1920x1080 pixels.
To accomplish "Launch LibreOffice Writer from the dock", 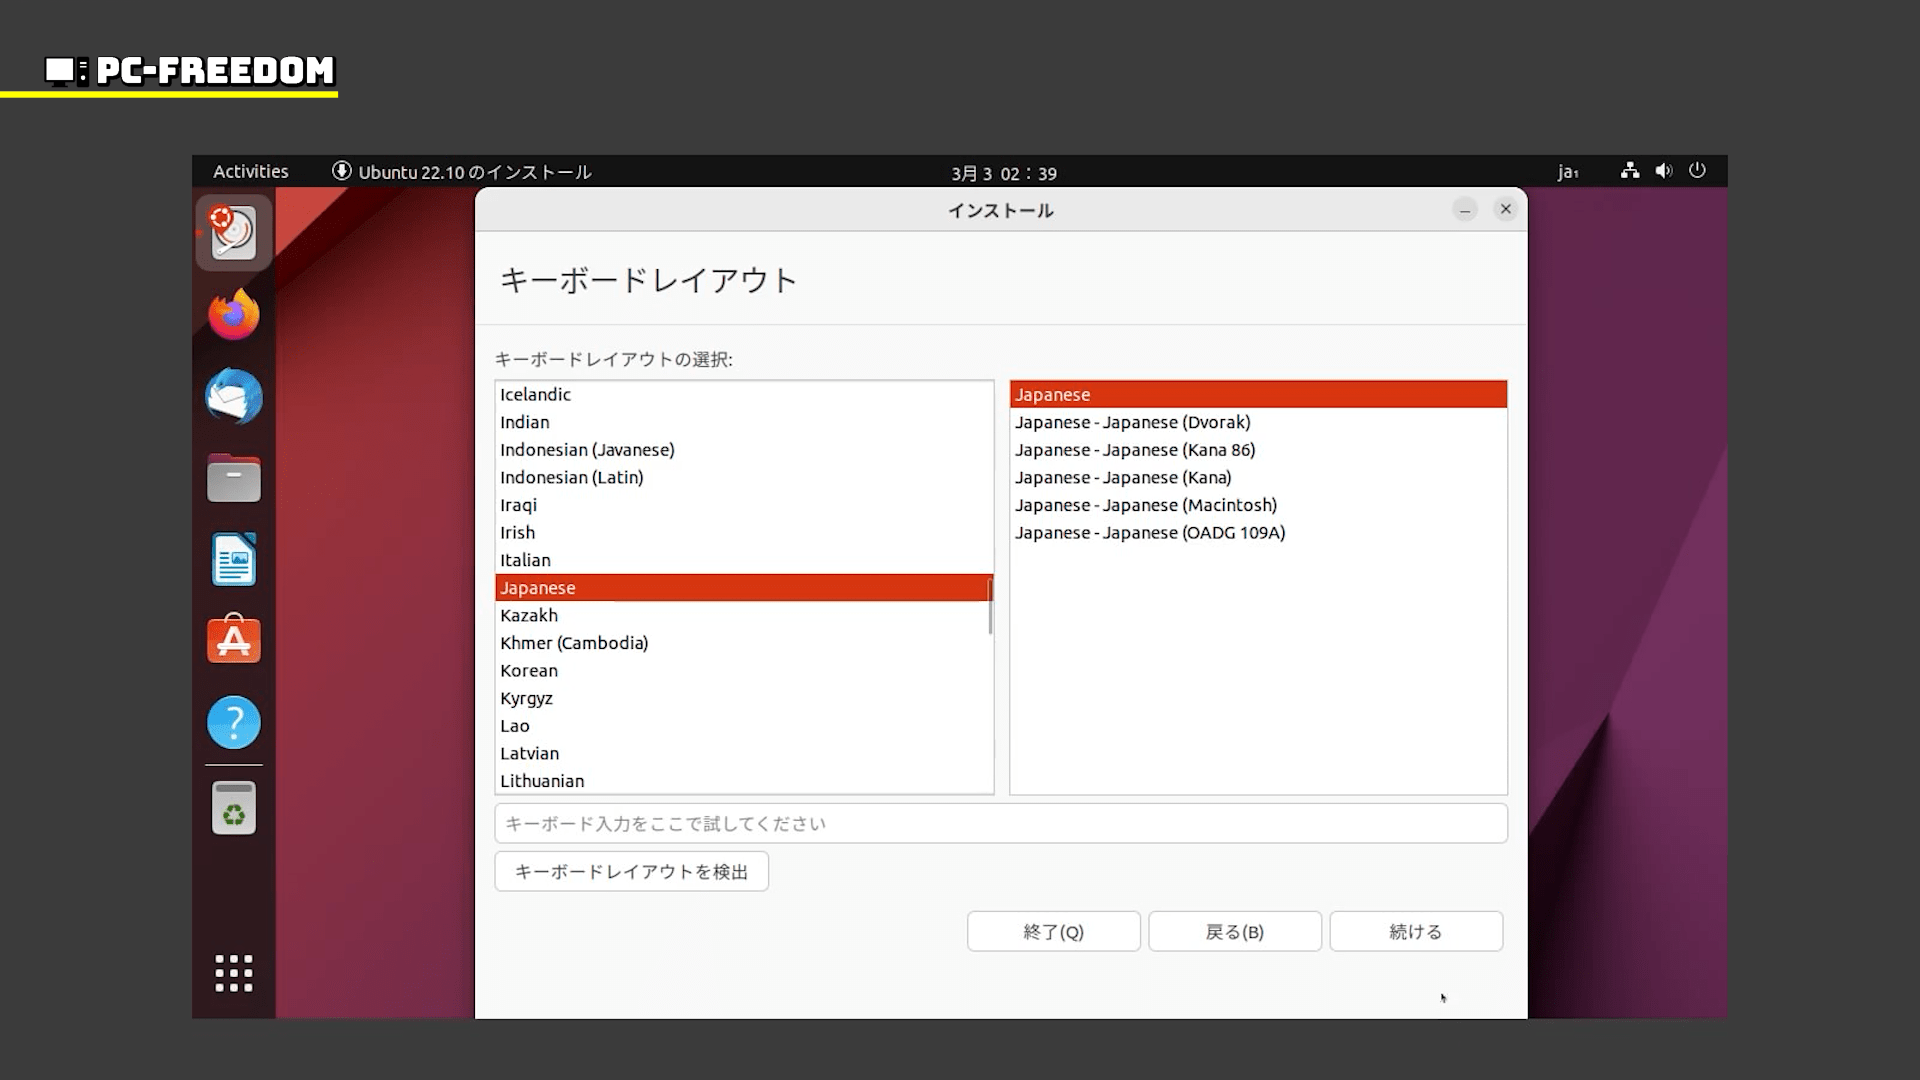I will click(233, 559).
